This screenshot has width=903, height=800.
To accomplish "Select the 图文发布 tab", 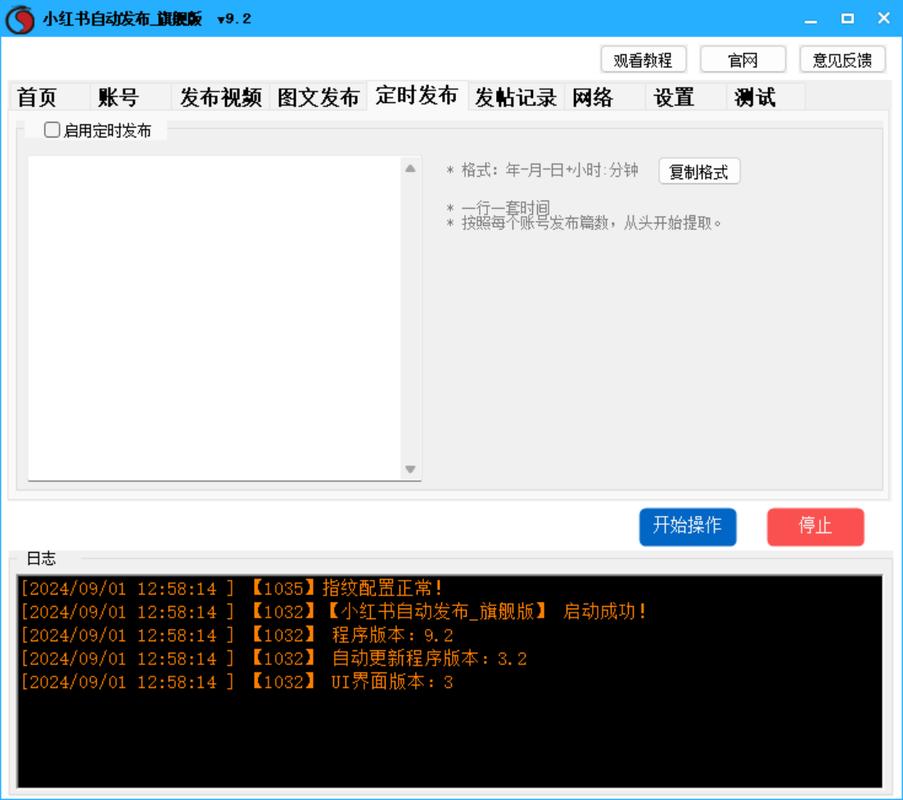I will point(318,97).
